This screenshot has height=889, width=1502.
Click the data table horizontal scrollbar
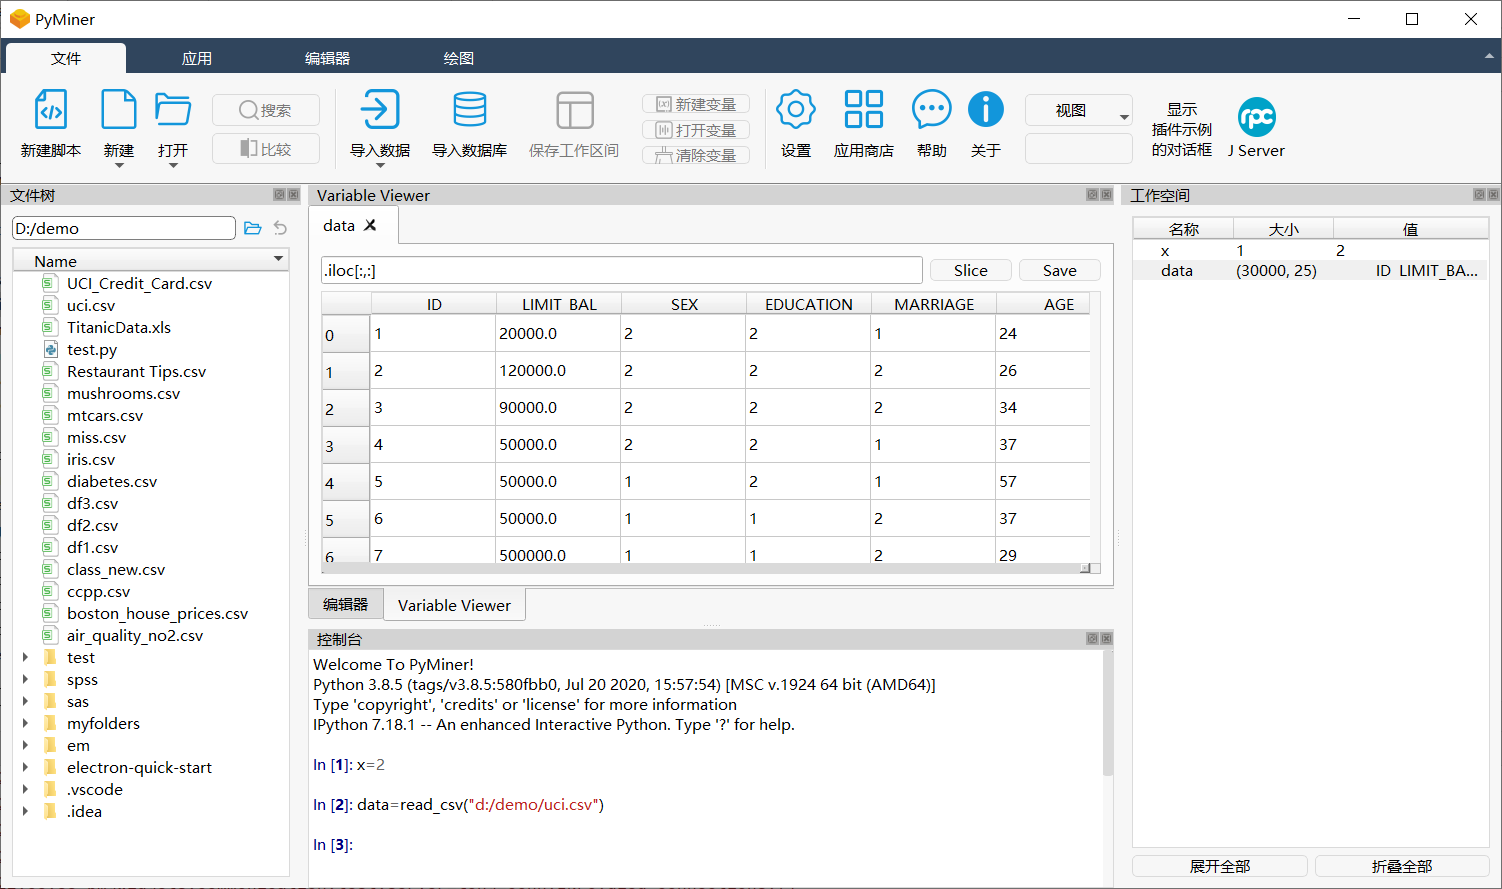705,568
